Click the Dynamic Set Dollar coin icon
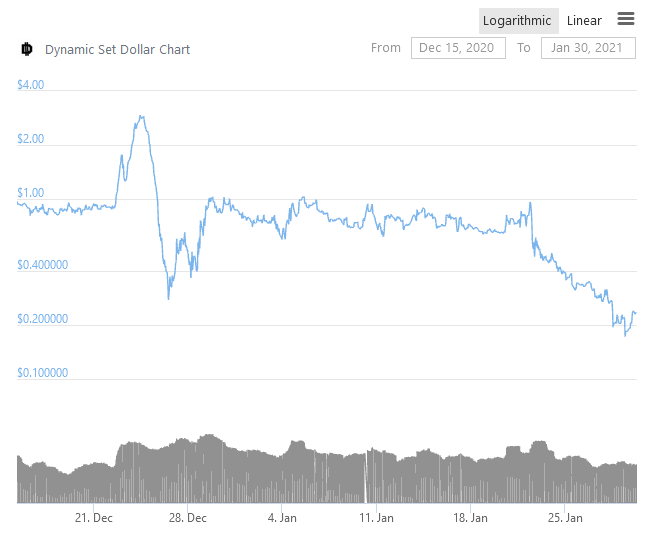This screenshot has width=646, height=535. click(x=27, y=49)
